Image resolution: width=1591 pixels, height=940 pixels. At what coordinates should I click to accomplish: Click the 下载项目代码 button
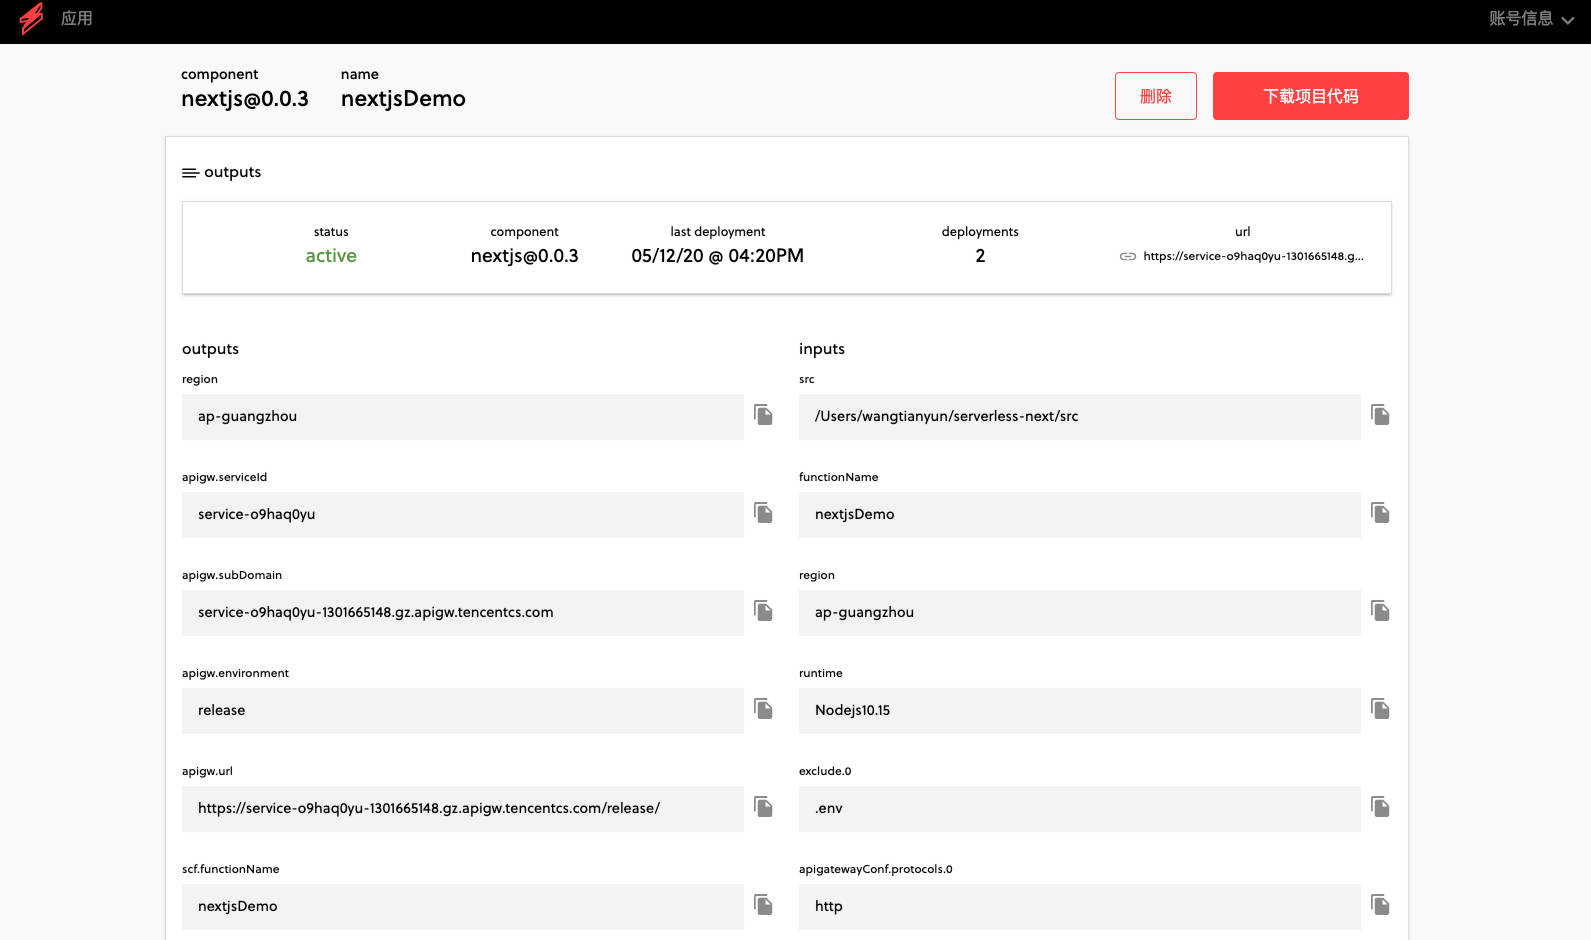tap(1310, 96)
